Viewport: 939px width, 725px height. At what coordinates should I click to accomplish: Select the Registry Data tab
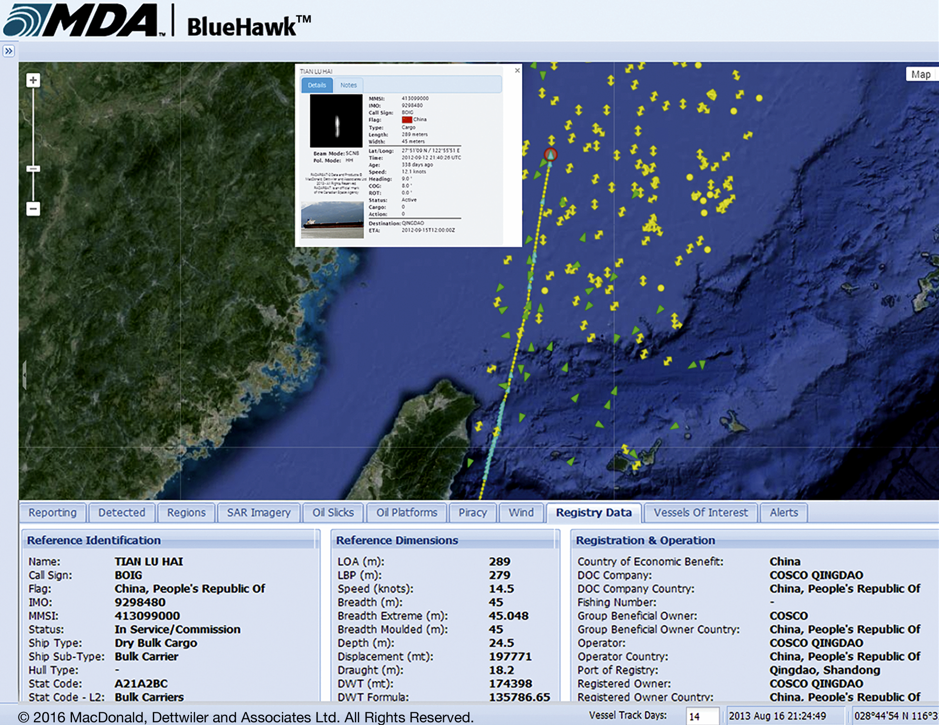[x=593, y=513]
